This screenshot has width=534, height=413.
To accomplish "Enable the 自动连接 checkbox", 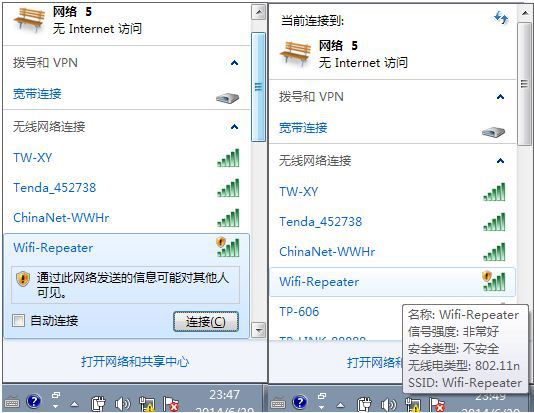I will [x=18, y=321].
